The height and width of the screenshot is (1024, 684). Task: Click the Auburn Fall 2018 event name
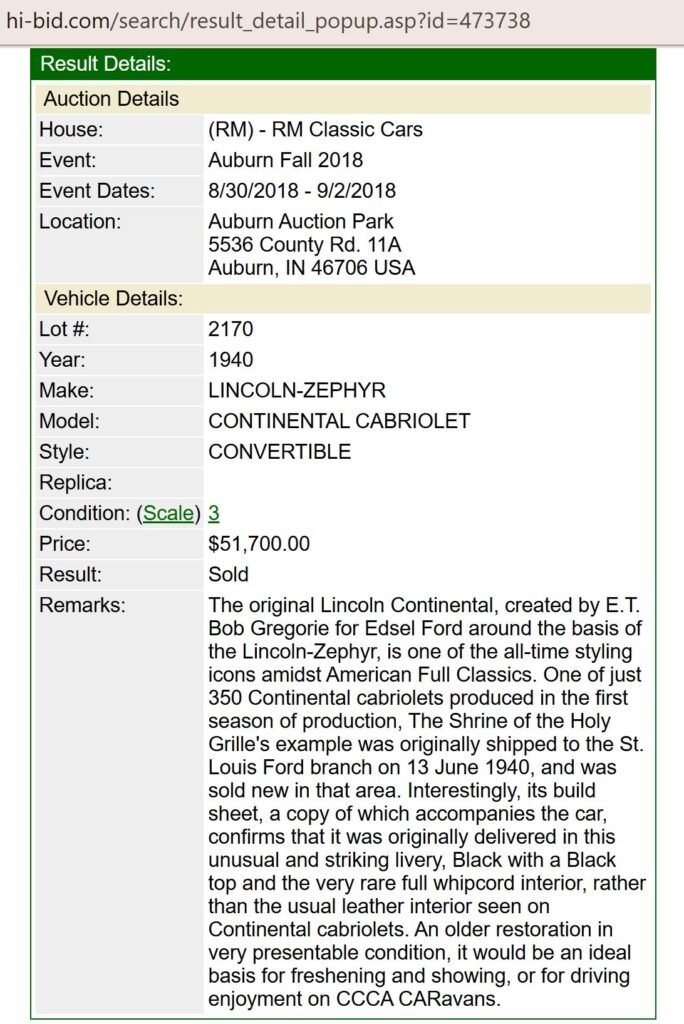click(285, 160)
